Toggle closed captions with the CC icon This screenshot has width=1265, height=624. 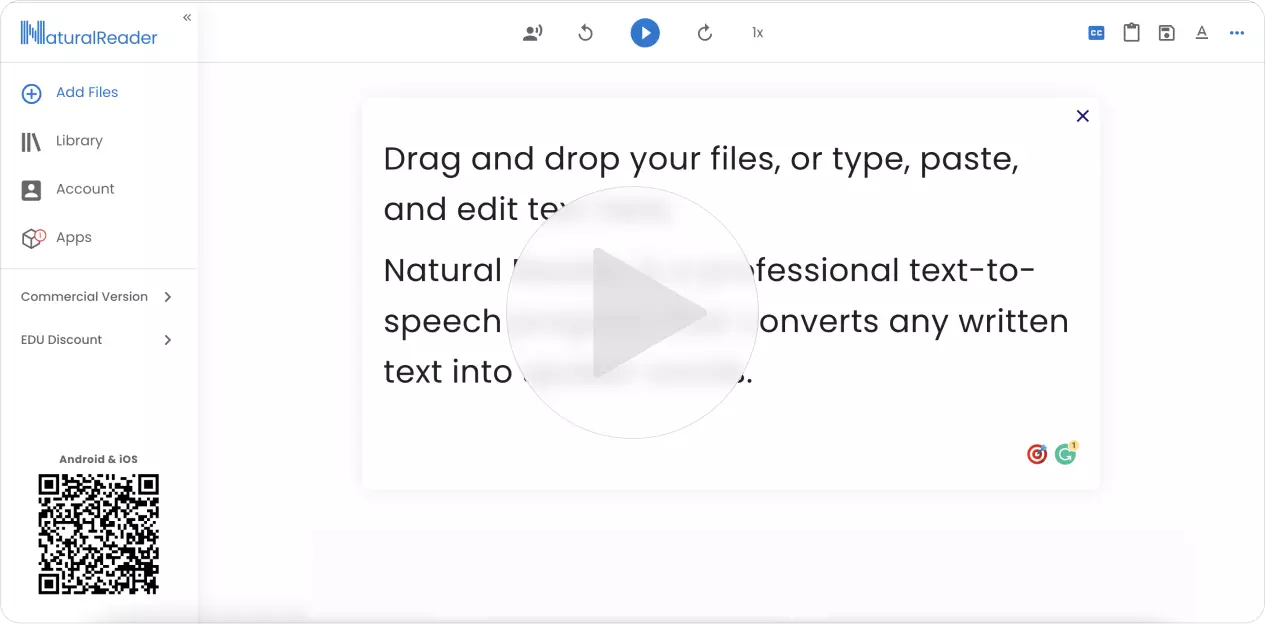pyautogui.click(x=1096, y=32)
